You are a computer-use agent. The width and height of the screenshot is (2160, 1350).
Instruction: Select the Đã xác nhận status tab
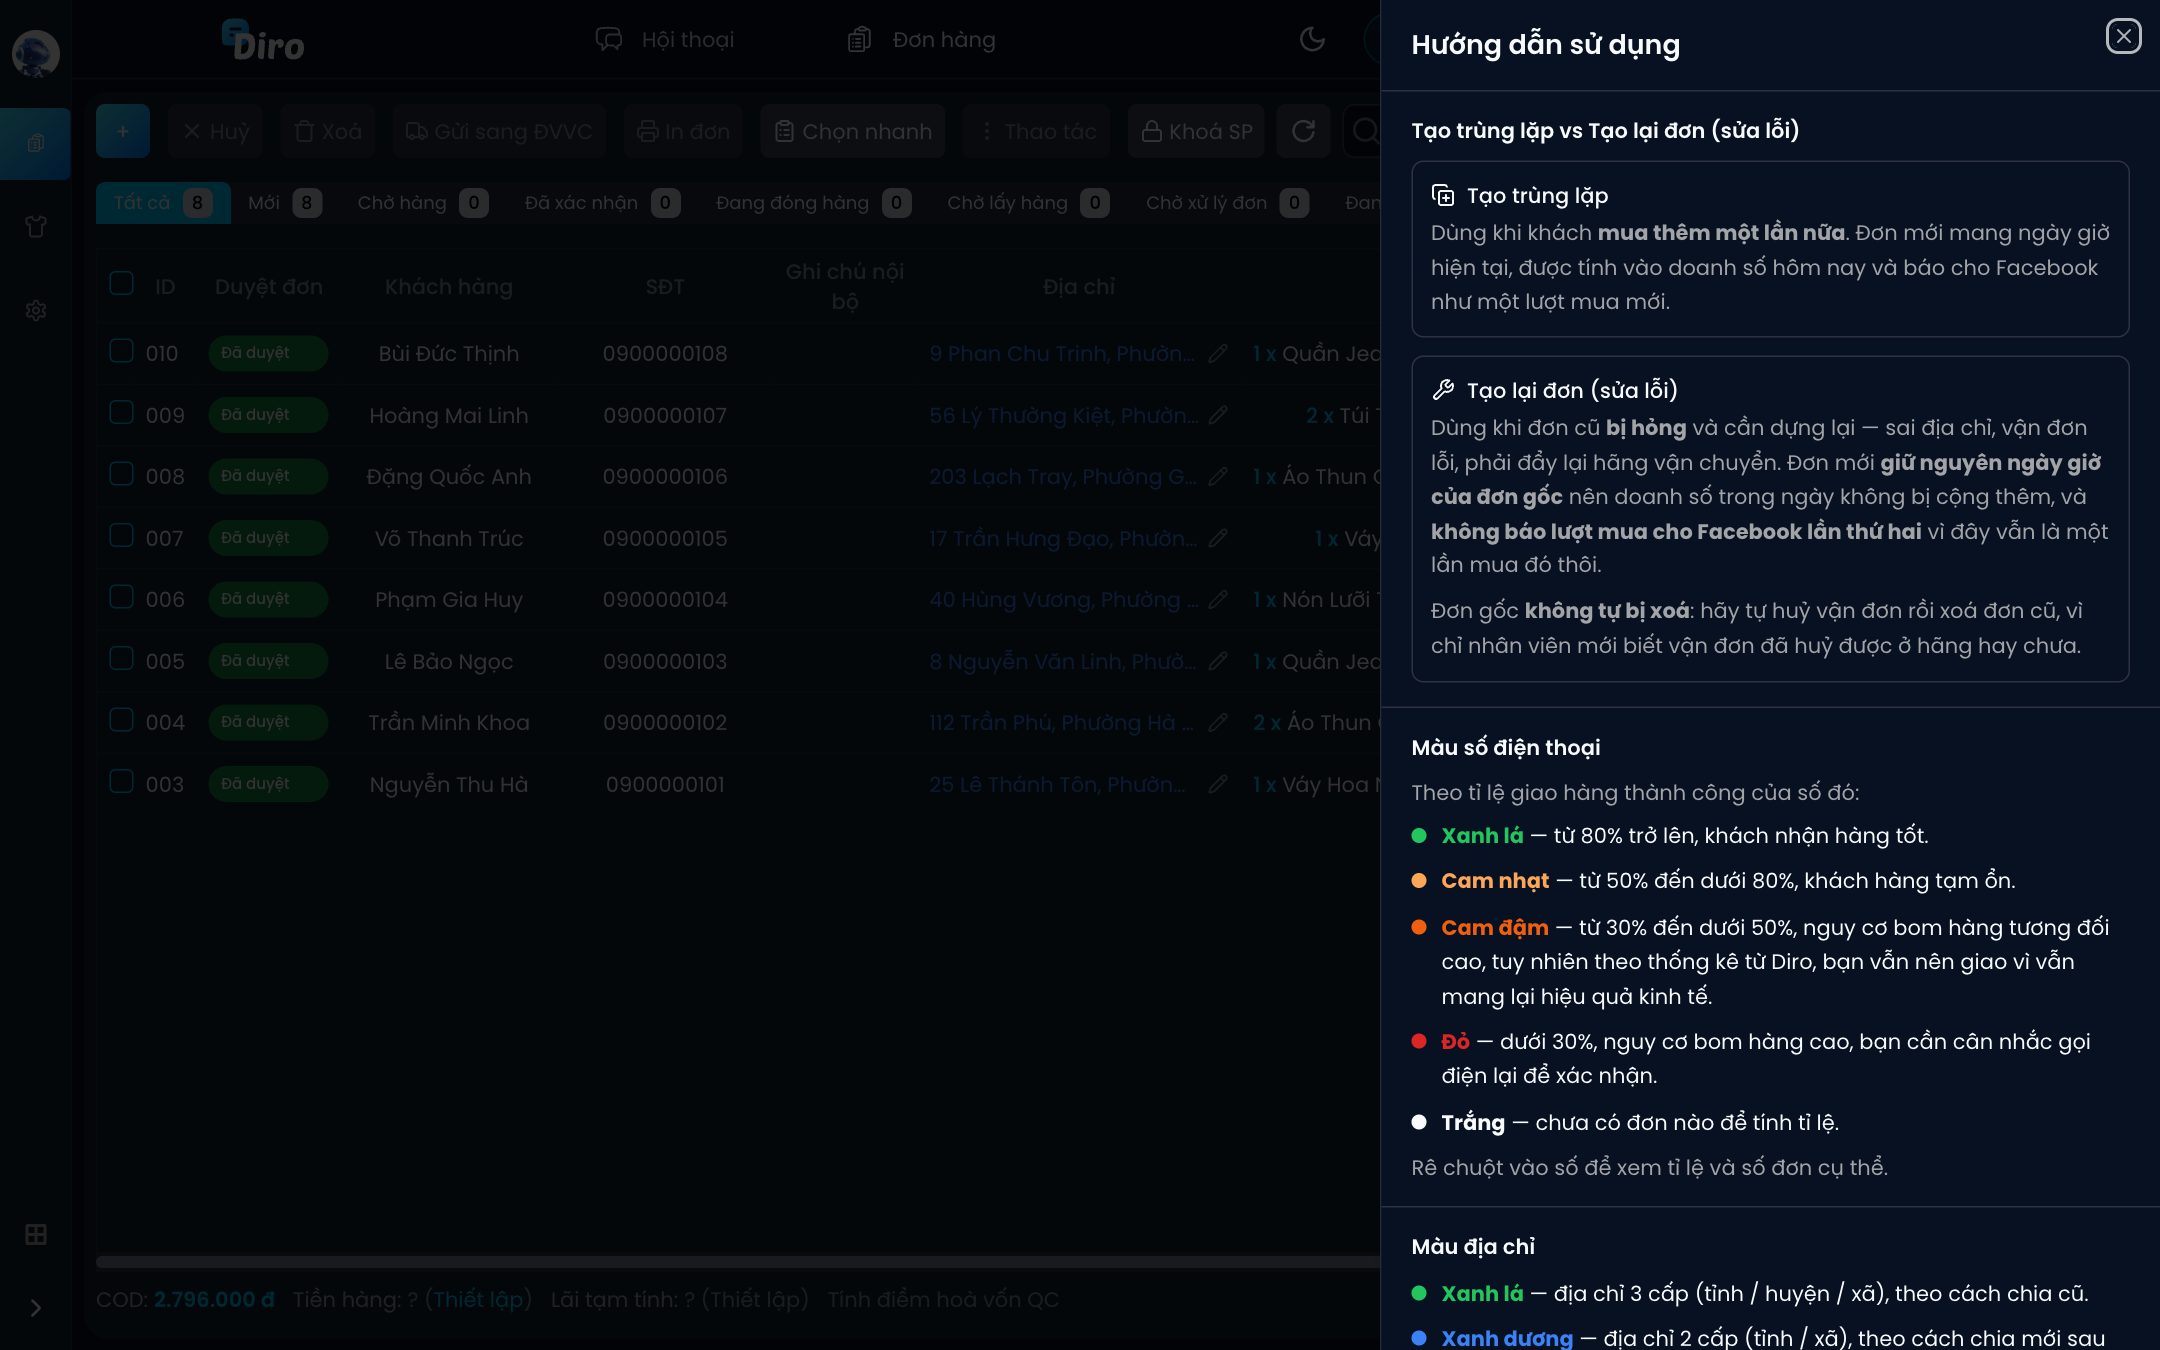pos(602,203)
